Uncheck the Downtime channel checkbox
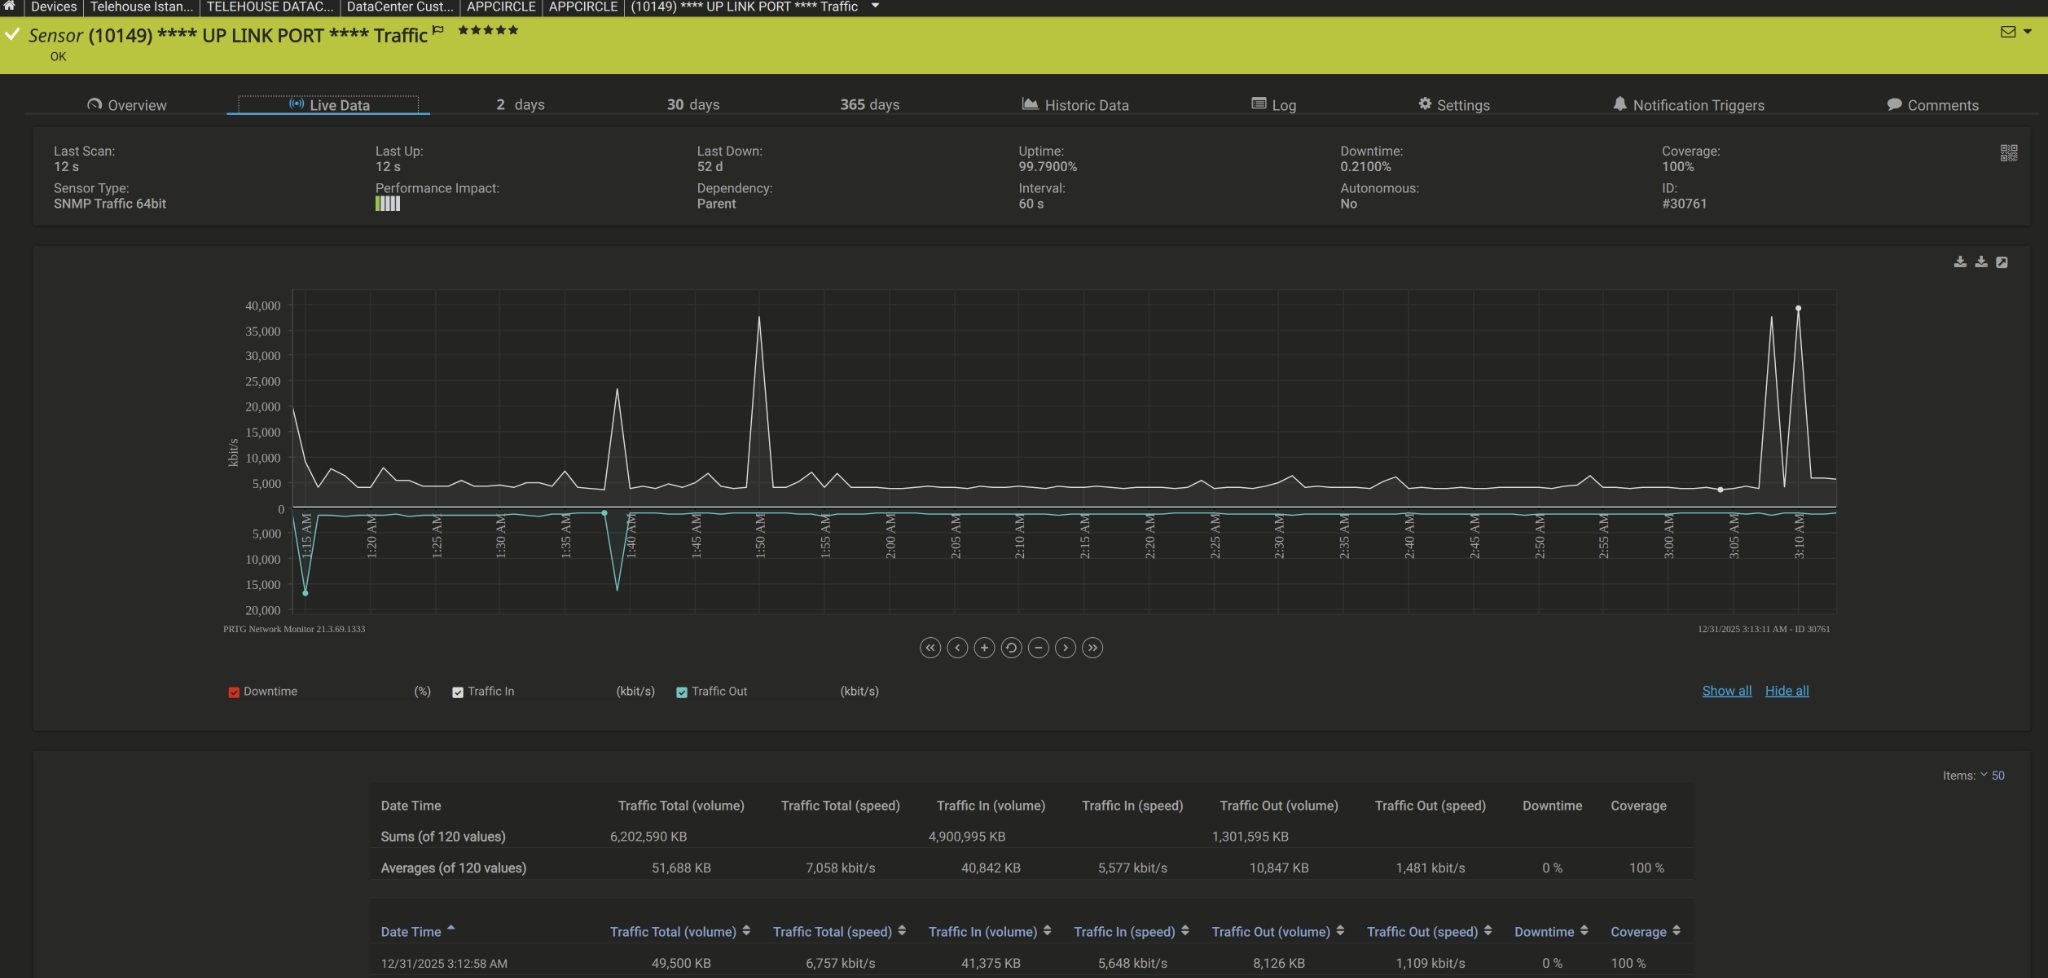The width and height of the screenshot is (2048, 978). point(234,692)
